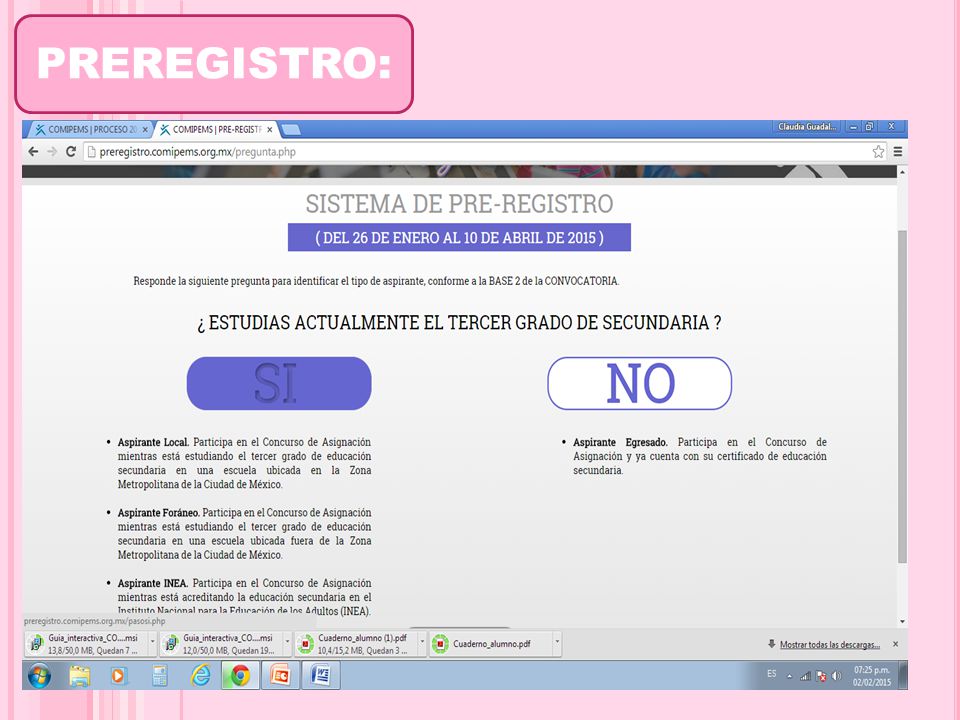The height and width of the screenshot is (720, 960).
Task: Click the ESTUDIAS ACTUALMENTE question text
Action: tap(459, 323)
